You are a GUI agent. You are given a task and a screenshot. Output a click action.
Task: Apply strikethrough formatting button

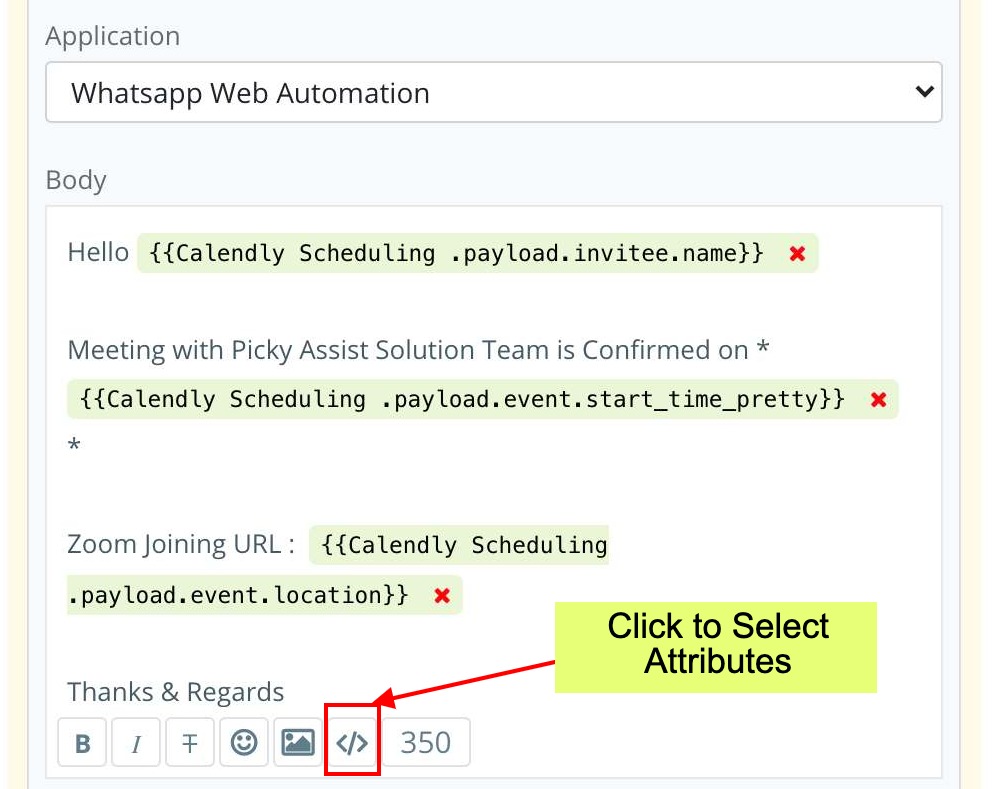tap(190, 742)
